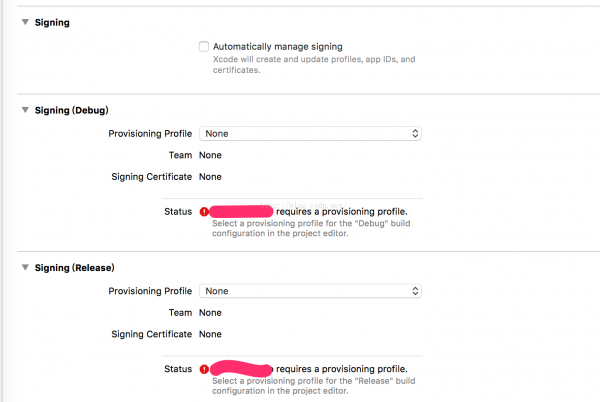Click the Signing (Release) heading text
Screen dimensions: 600x402
tap(75, 268)
